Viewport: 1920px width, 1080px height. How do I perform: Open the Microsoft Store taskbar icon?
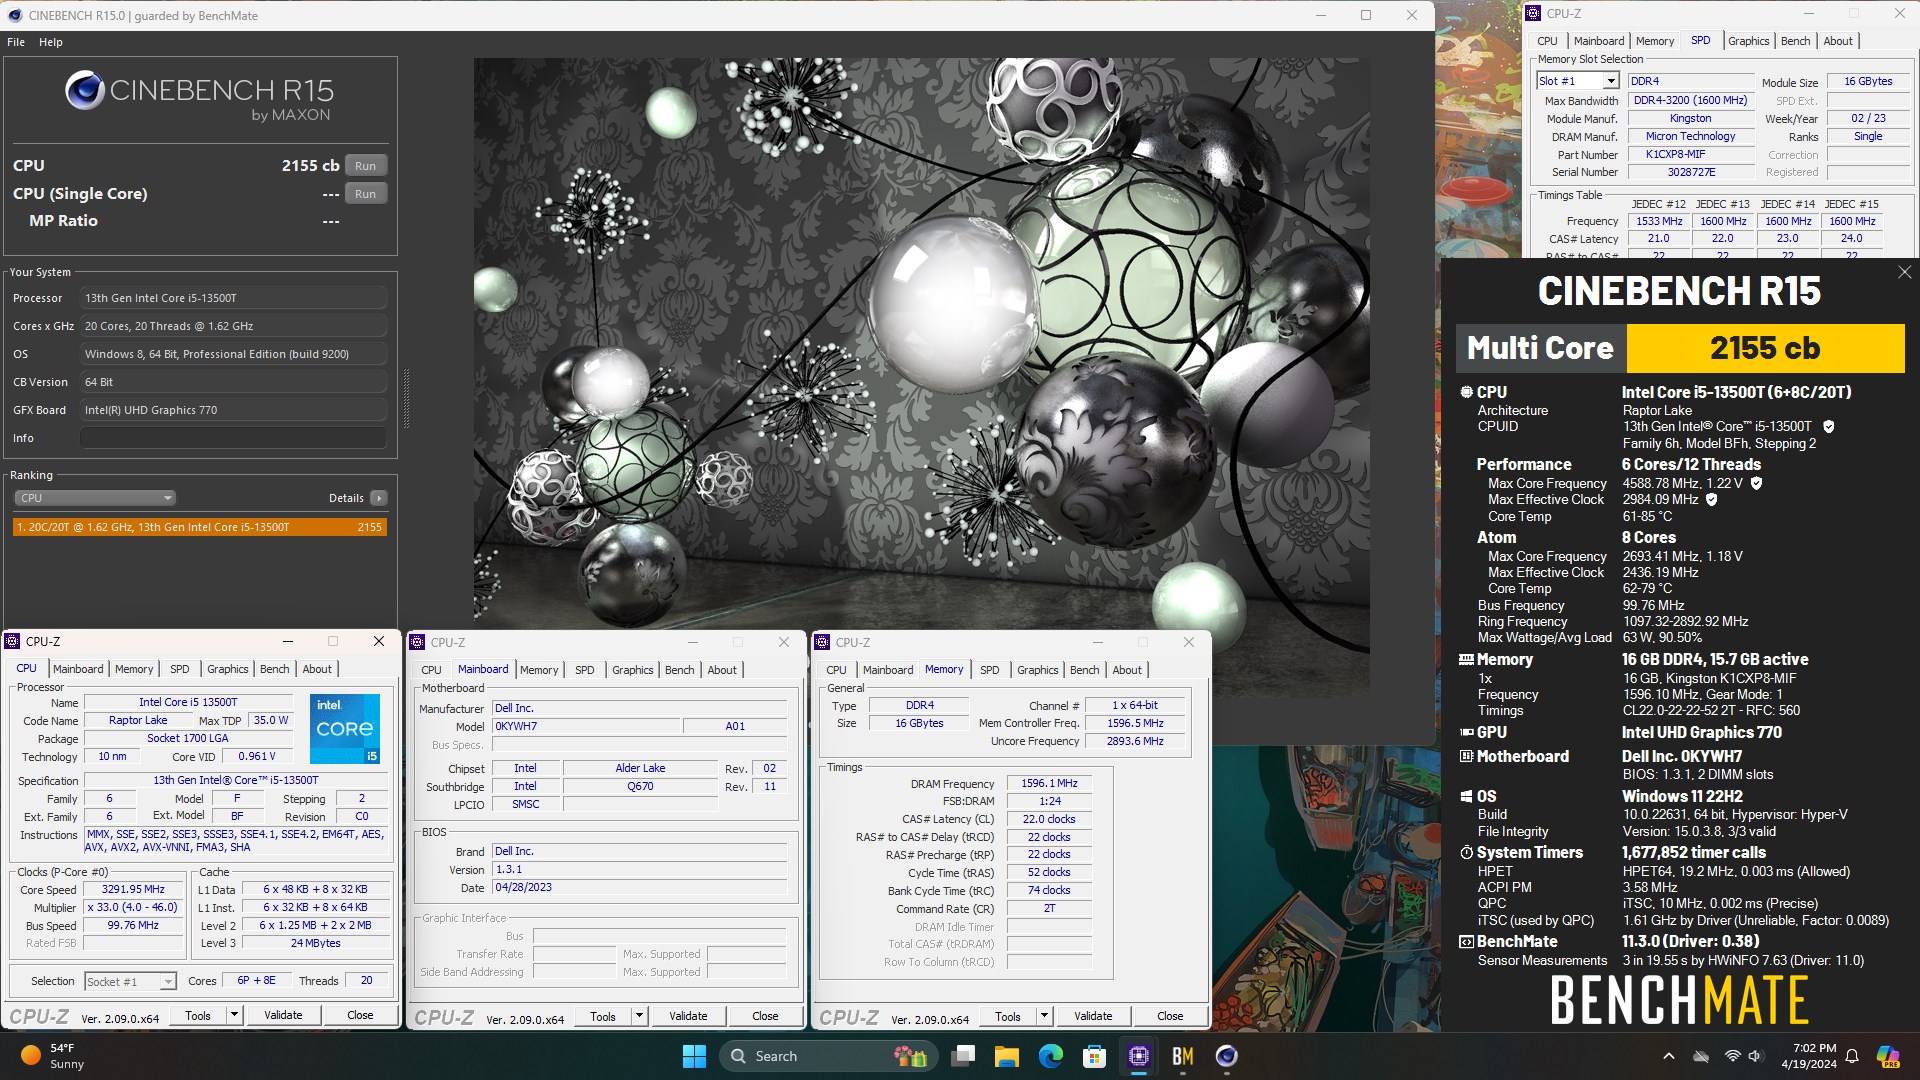click(x=1095, y=1056)
